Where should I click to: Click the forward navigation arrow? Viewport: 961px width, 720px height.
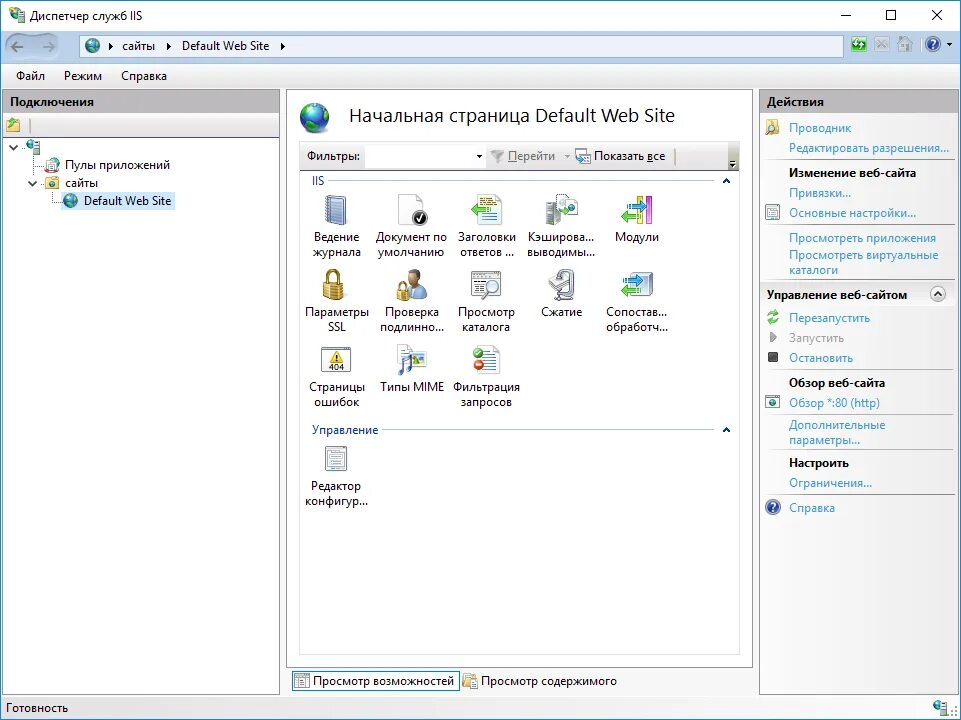(48, 46)
